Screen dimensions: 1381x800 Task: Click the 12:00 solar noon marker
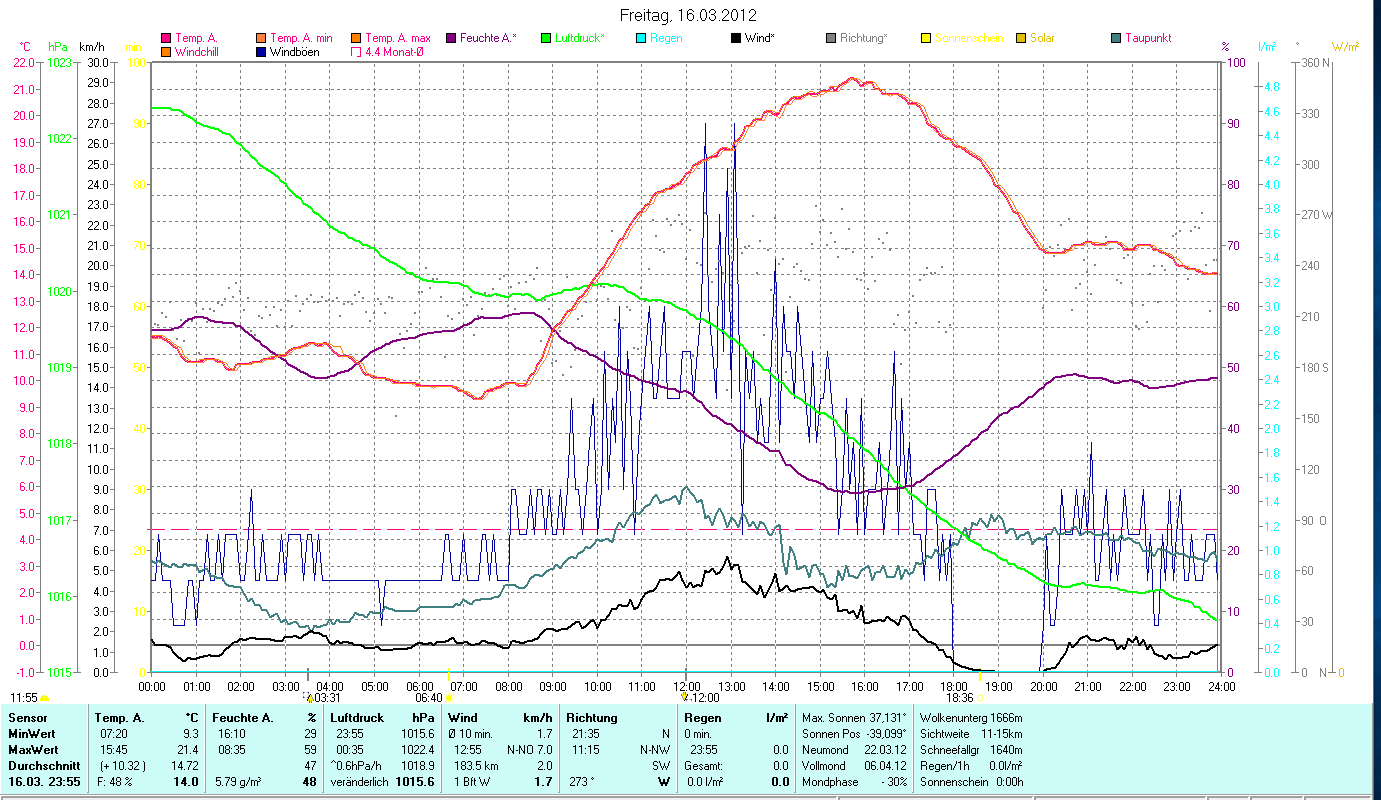703,698
